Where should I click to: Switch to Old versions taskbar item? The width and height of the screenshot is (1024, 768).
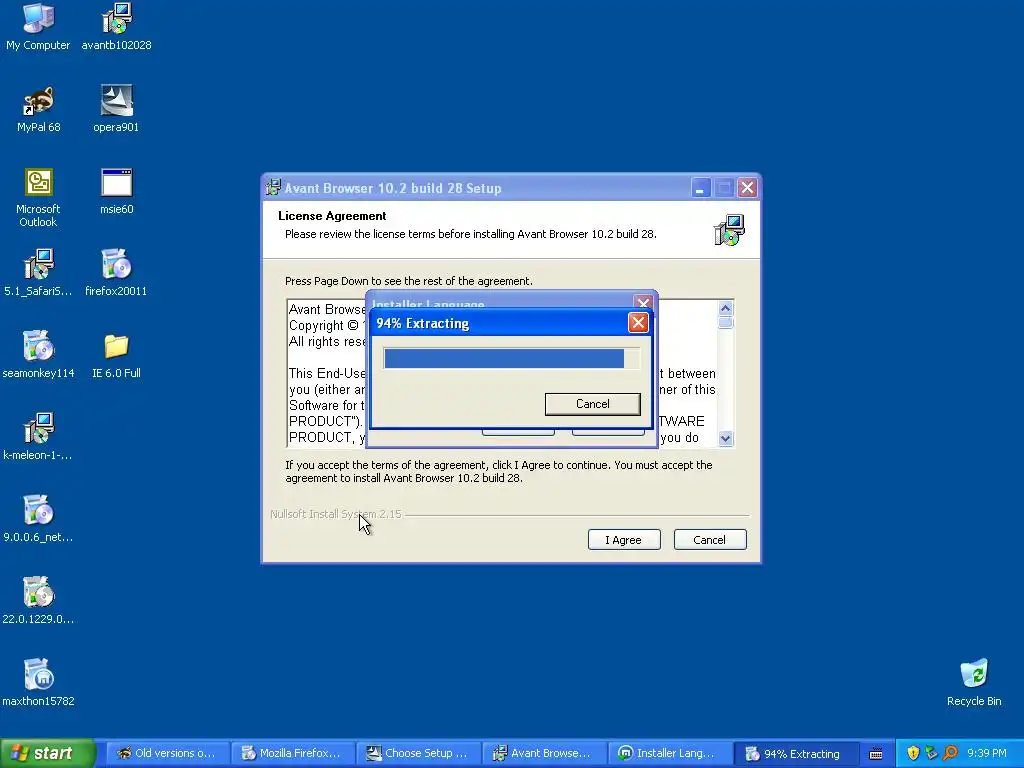(x=168, y=753)
